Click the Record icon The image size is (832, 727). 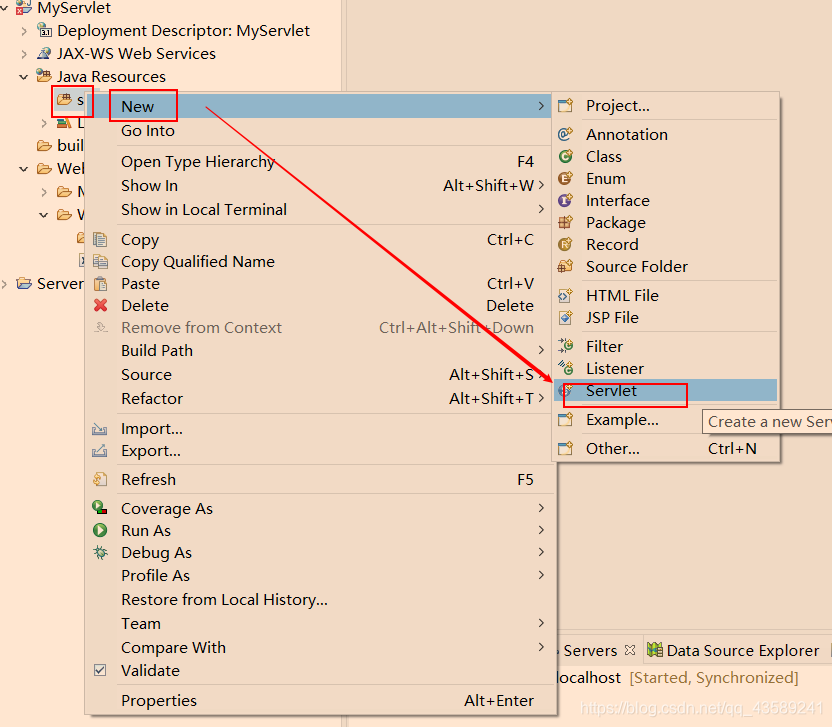pyautogui.click(x=566, y=245)
